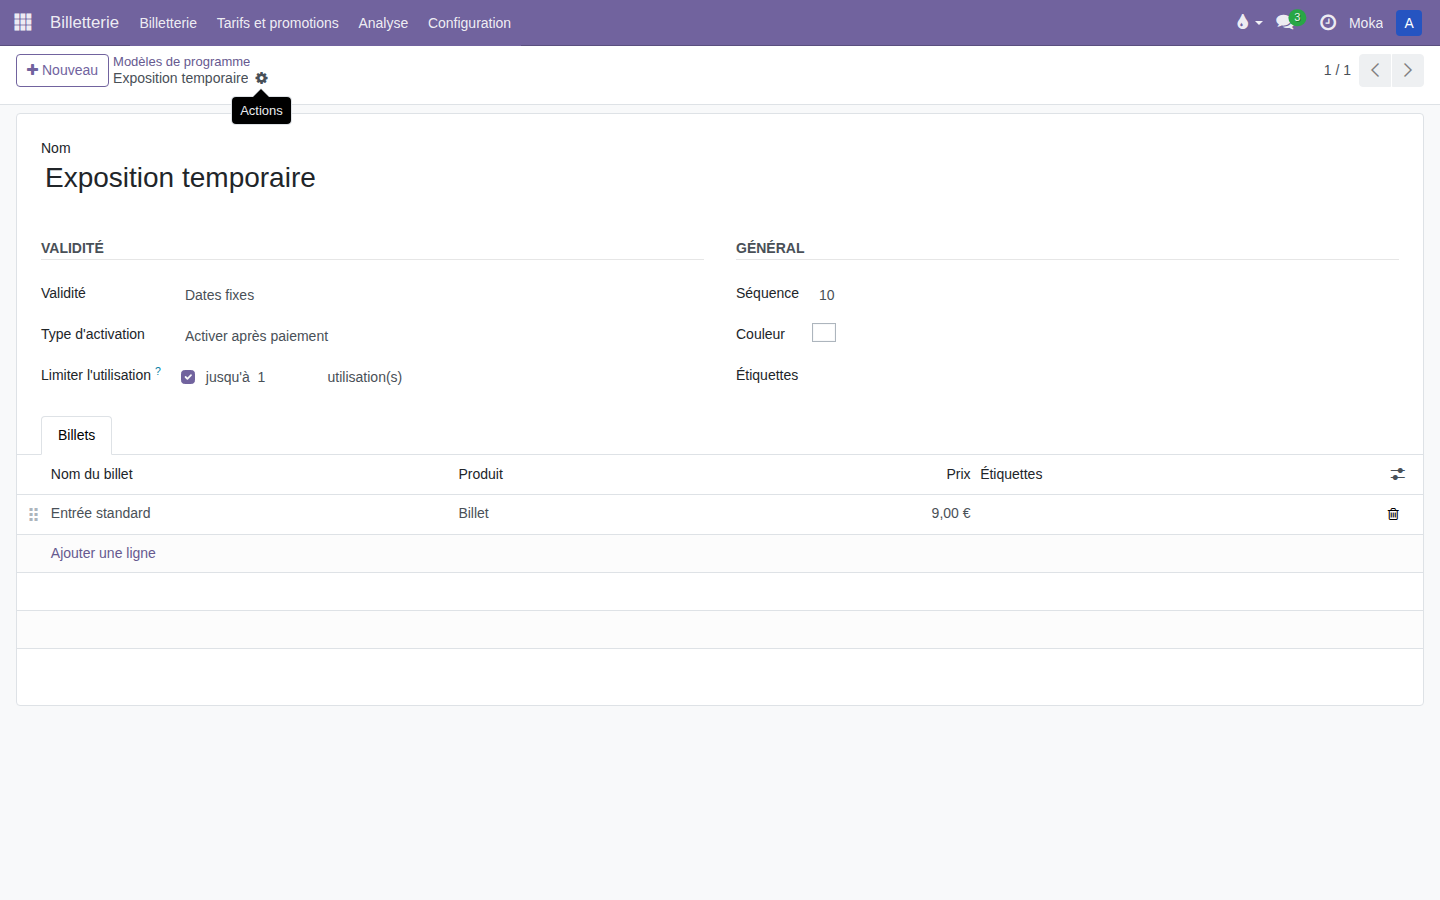The height and width of the screenshot is (900, 1440).
Task: Open the debug droplet dropdown menu
Action: pyautogui.click(x=1249, y=22)
